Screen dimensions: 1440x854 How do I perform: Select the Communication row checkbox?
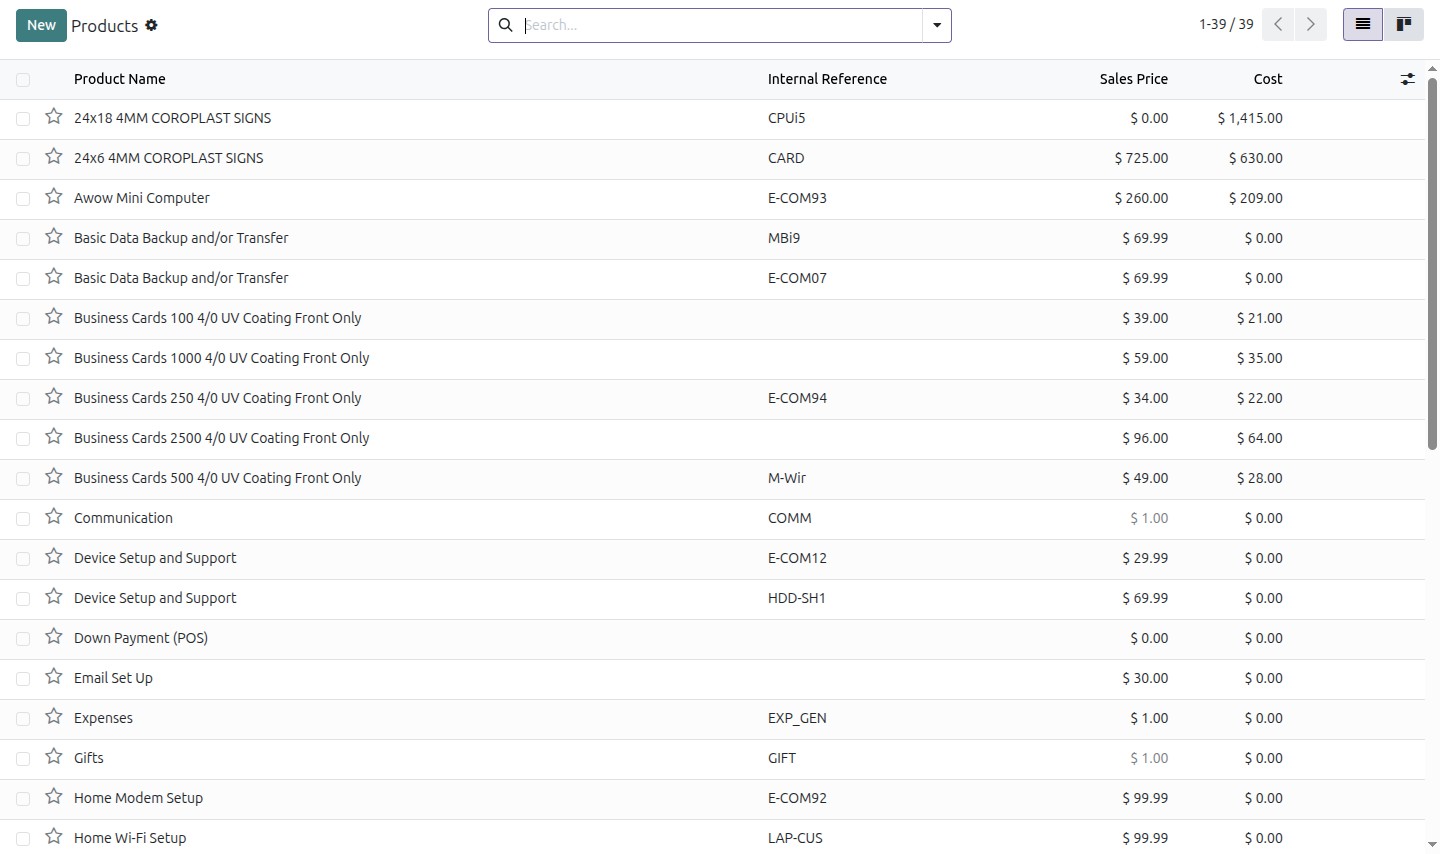[x=23, y=519]
